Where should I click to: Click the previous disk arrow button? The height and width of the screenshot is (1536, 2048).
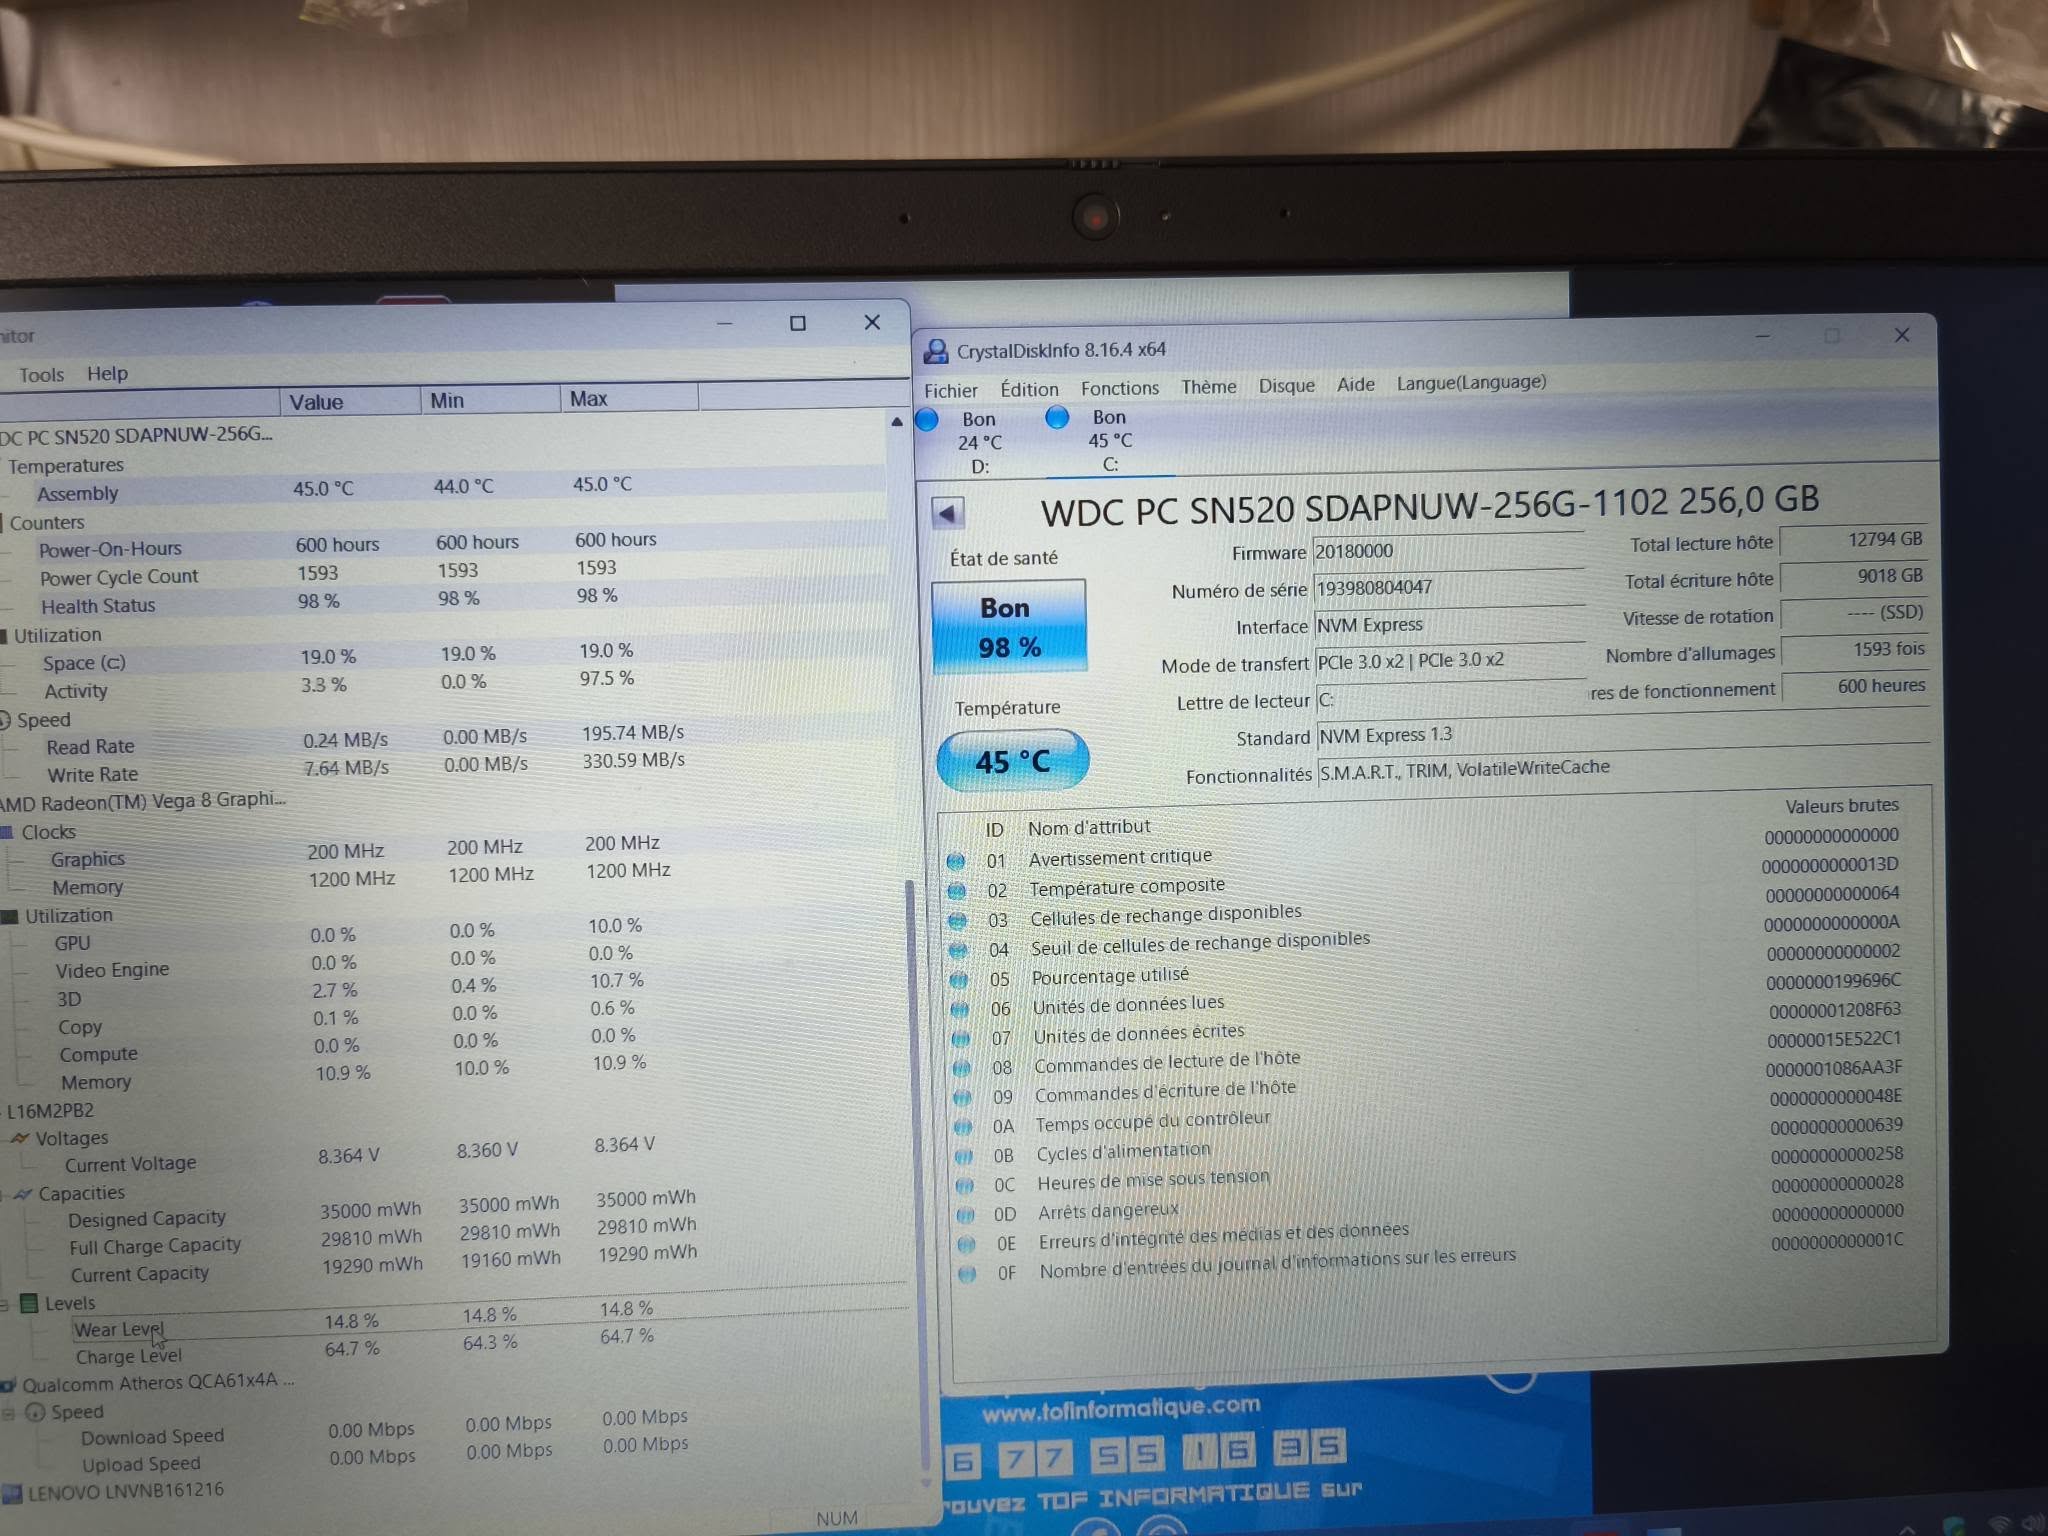point(947,514)
